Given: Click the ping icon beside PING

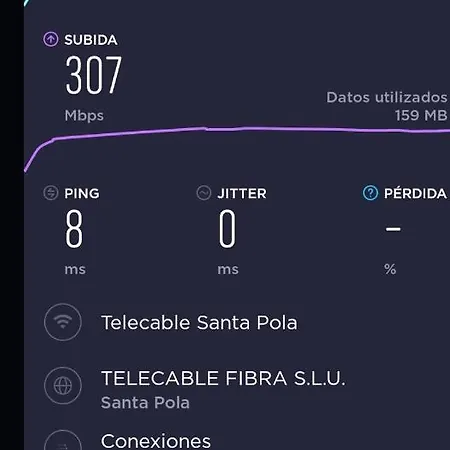Looking at the screenshot, I should [51, 193].
